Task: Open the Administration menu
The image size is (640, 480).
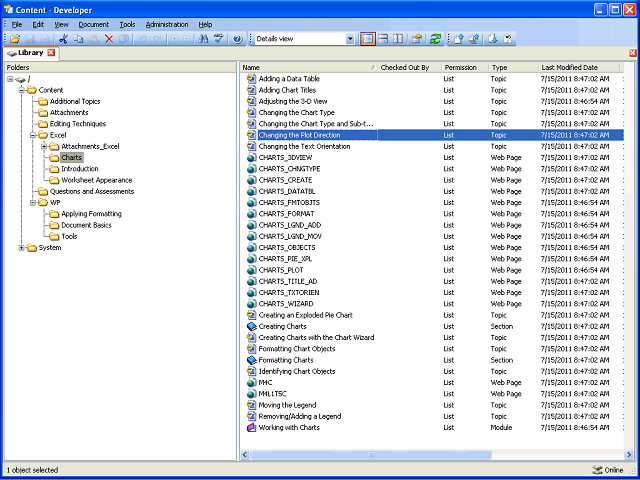Action: click(167, 24)
